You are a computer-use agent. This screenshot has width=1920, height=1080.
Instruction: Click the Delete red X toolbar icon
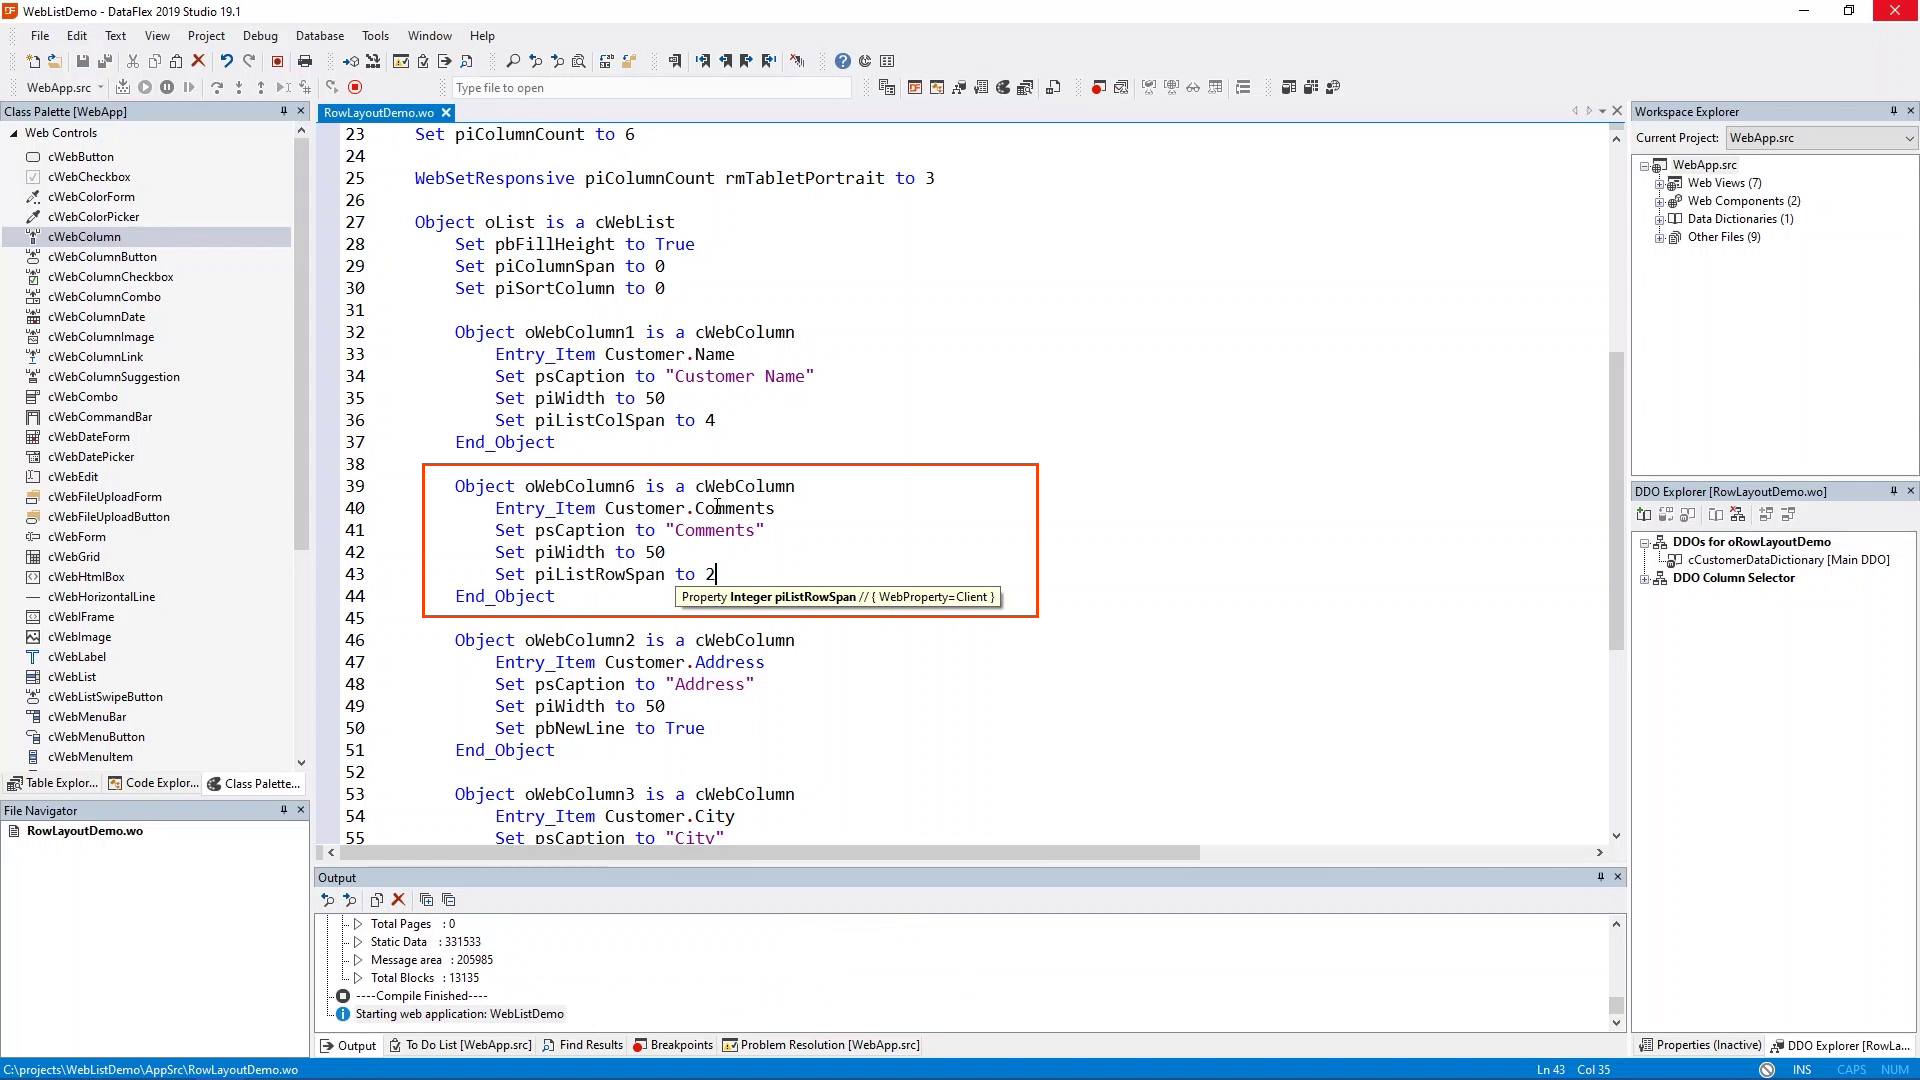tap(198, 61)
